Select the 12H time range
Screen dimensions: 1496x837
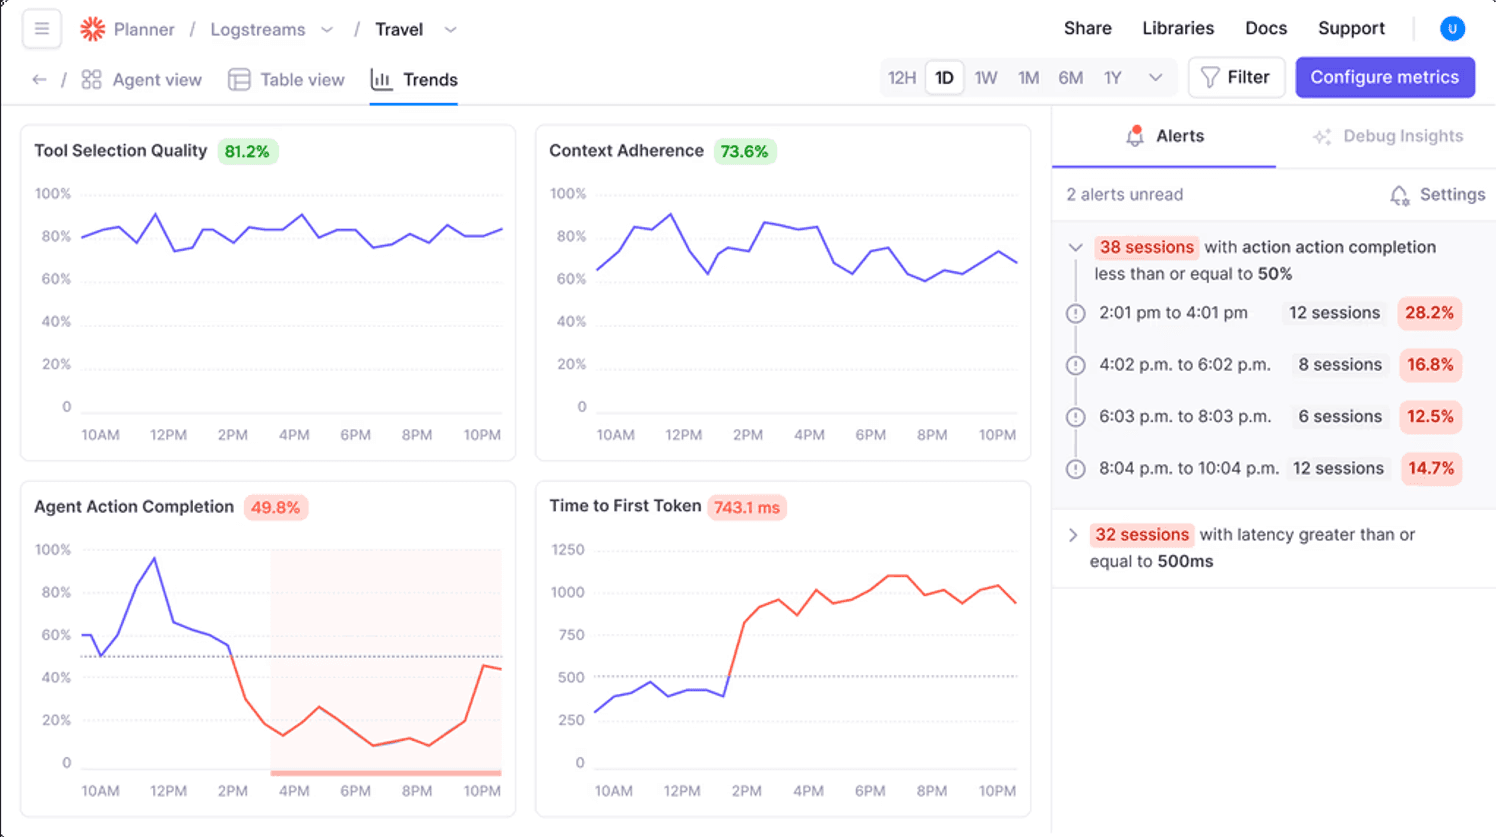click(x=901, y=78)
